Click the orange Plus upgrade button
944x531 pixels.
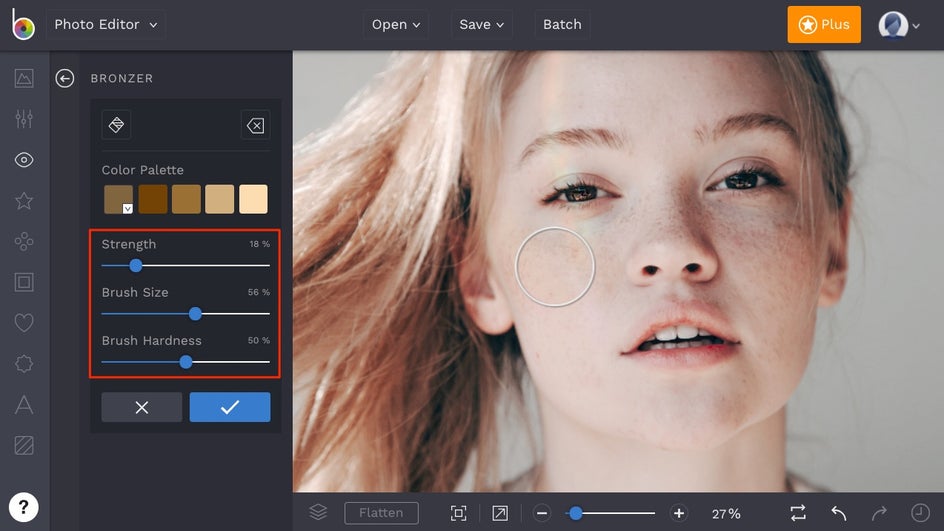pyautogui.click(x=823, y=25)
